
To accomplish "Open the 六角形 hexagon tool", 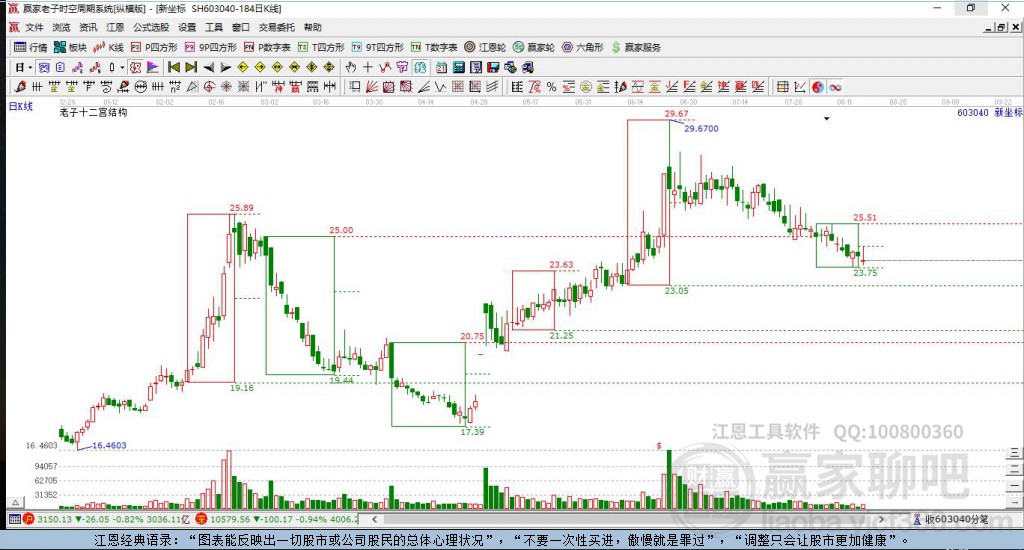I will tap(583, 47).
